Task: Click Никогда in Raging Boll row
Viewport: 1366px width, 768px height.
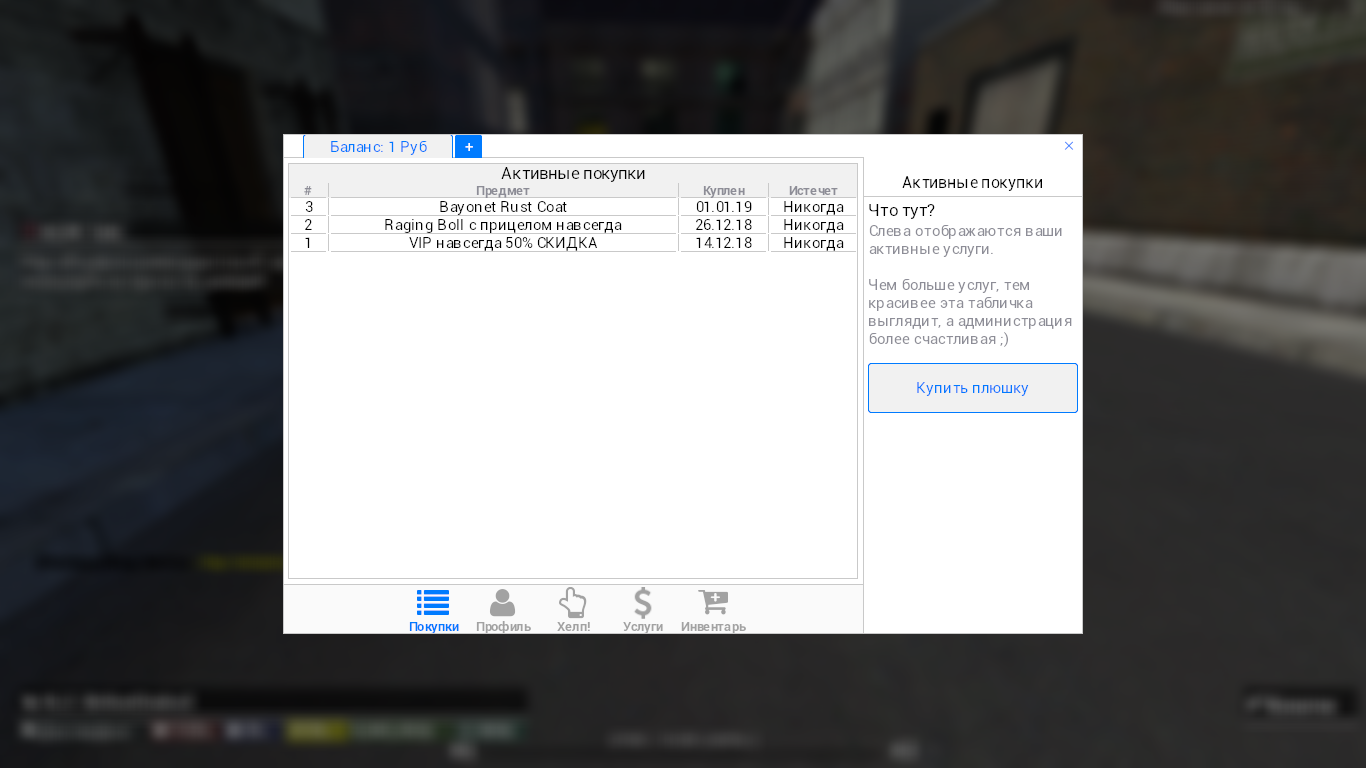Action: (x=814, y=225)
